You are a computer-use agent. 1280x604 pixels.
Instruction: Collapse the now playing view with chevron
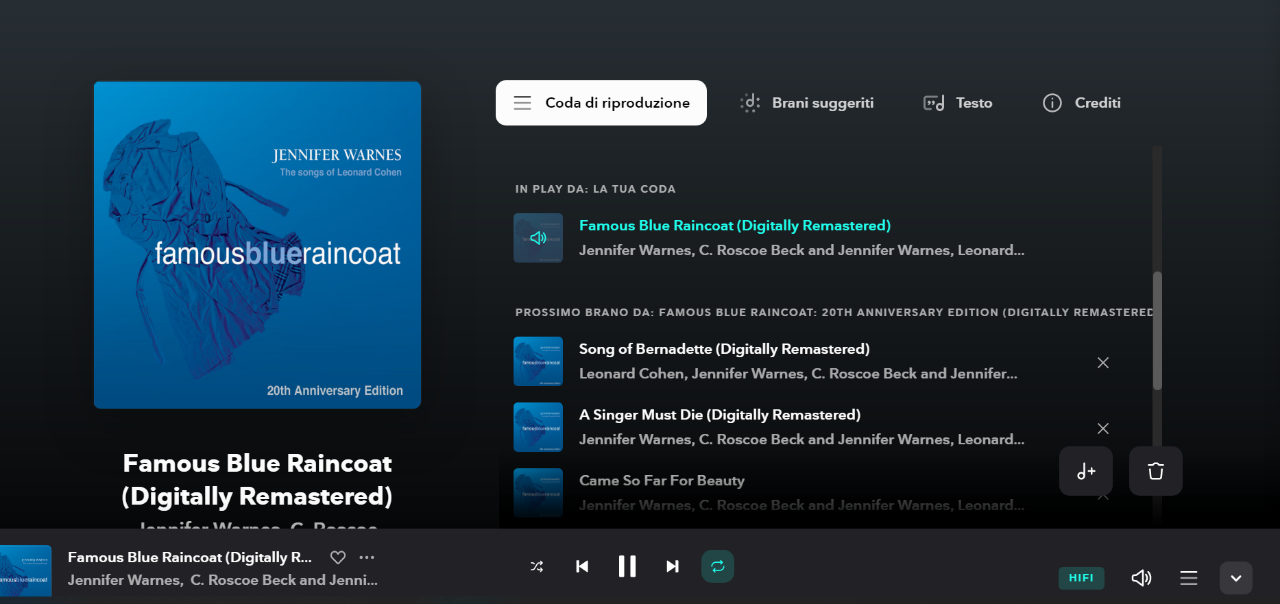tap(1236, 578)
